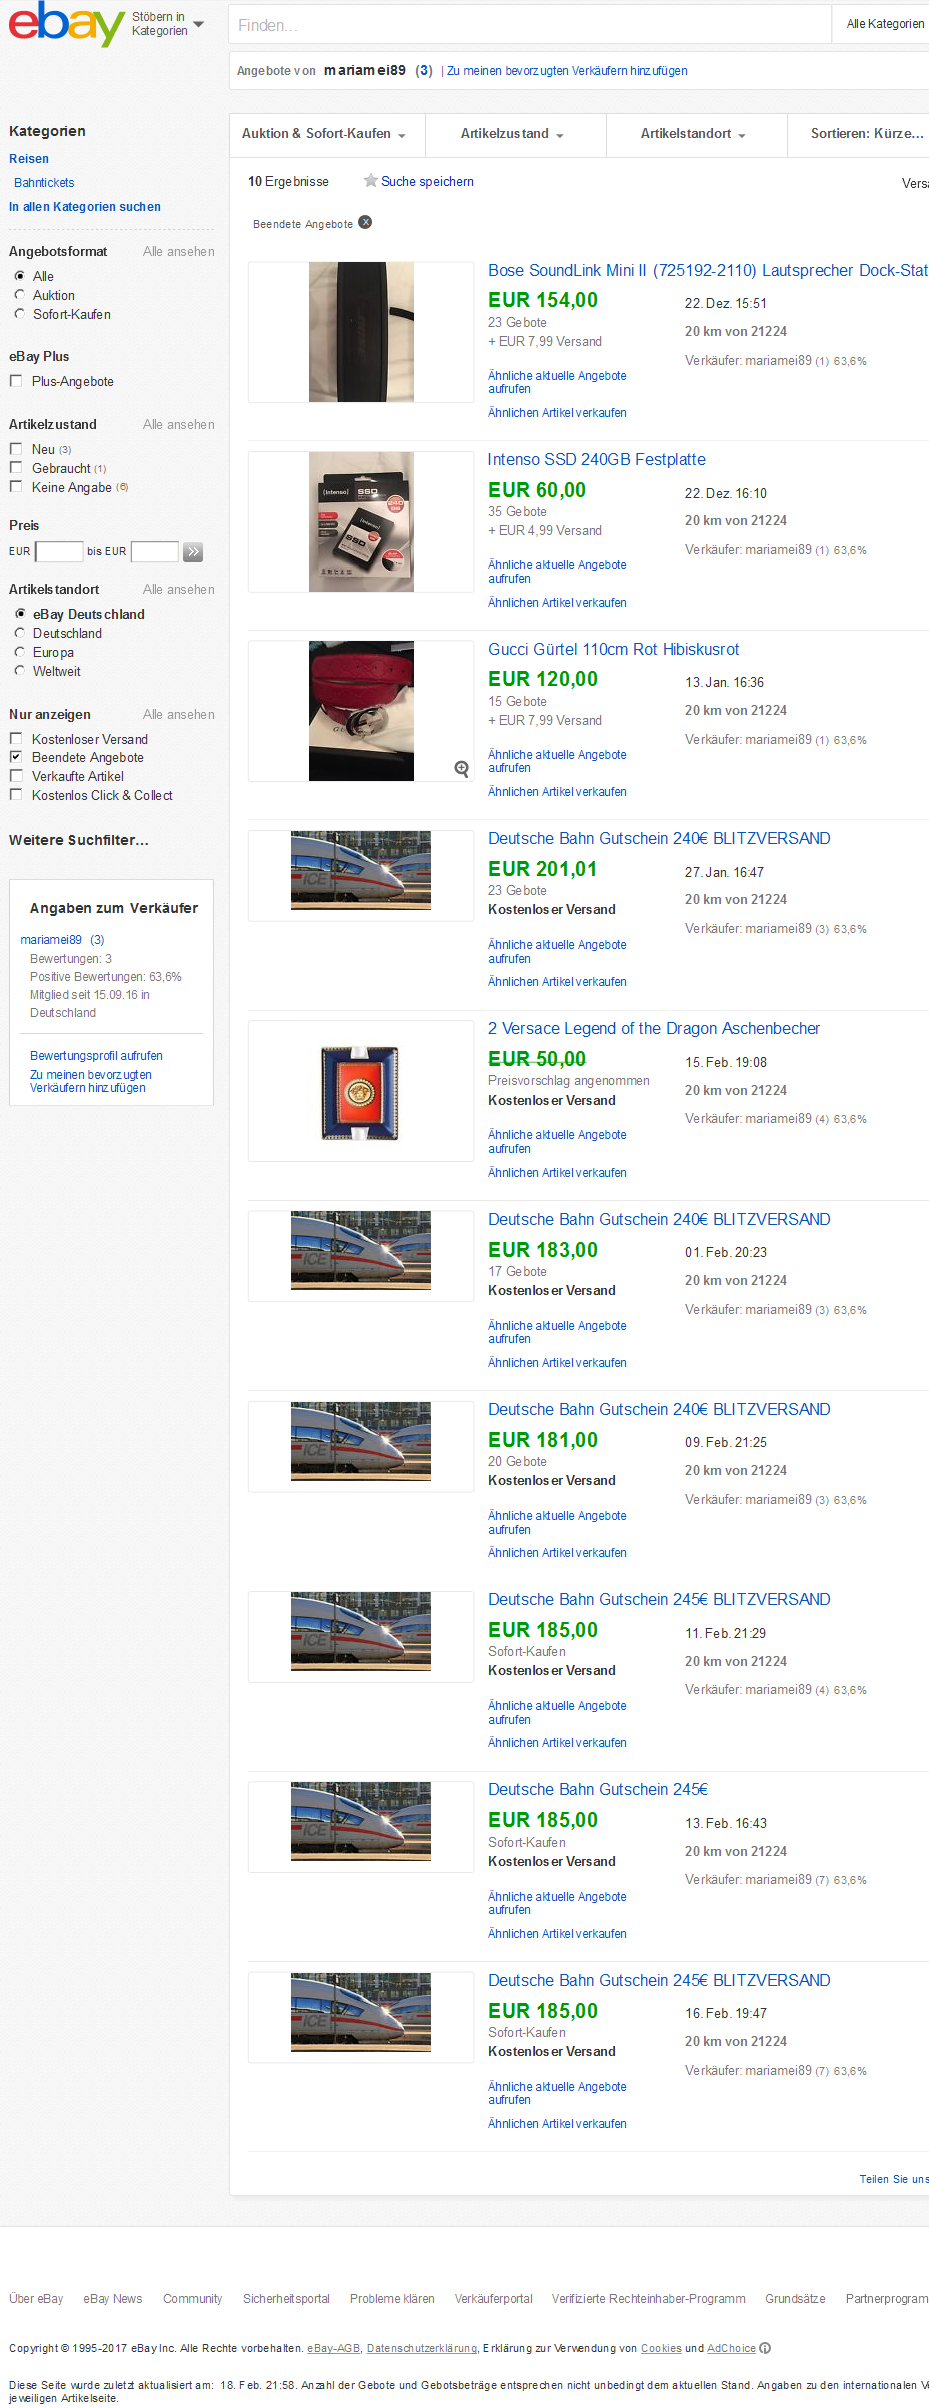929x2408 pixels.
Task: Click magnifier icon on Gucci Gürtel image
Action: click(461, 768)
